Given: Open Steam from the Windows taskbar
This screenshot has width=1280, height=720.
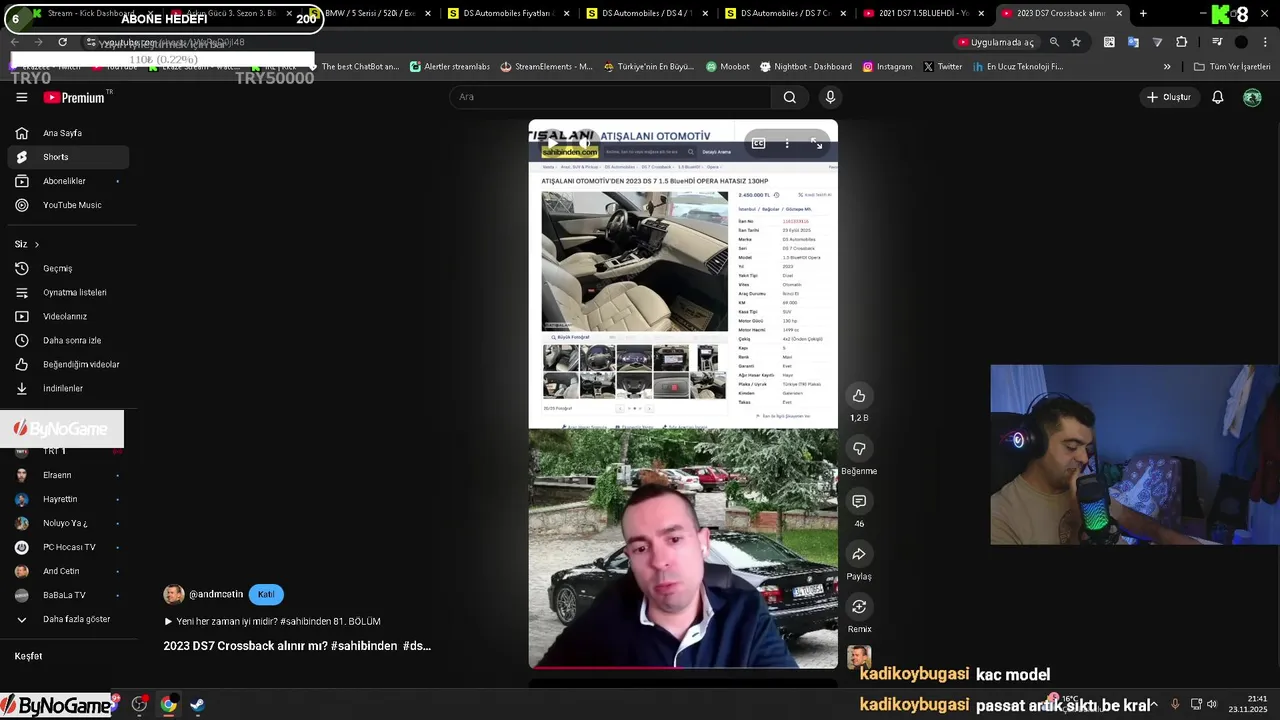Looking at the screenshot, I should tap(197, 705).
